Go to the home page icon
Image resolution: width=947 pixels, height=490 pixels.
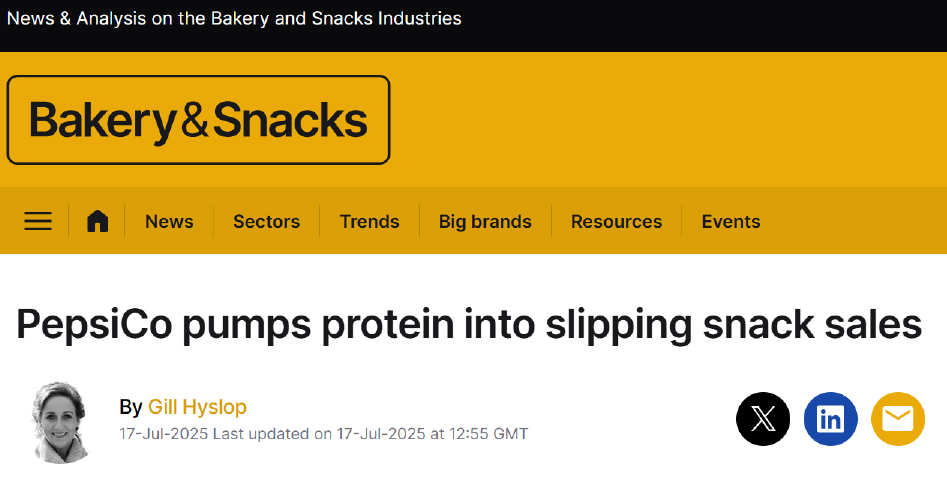(x=97, y=221)
